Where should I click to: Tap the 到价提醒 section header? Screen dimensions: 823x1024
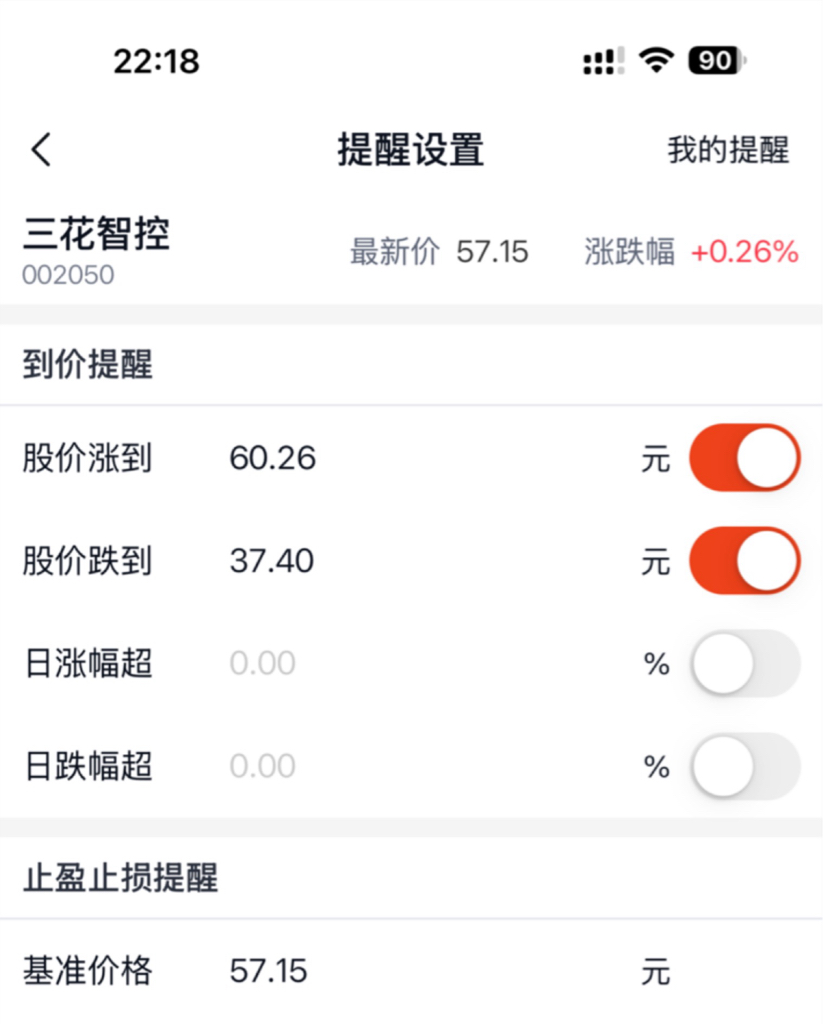tap(88, 366)
